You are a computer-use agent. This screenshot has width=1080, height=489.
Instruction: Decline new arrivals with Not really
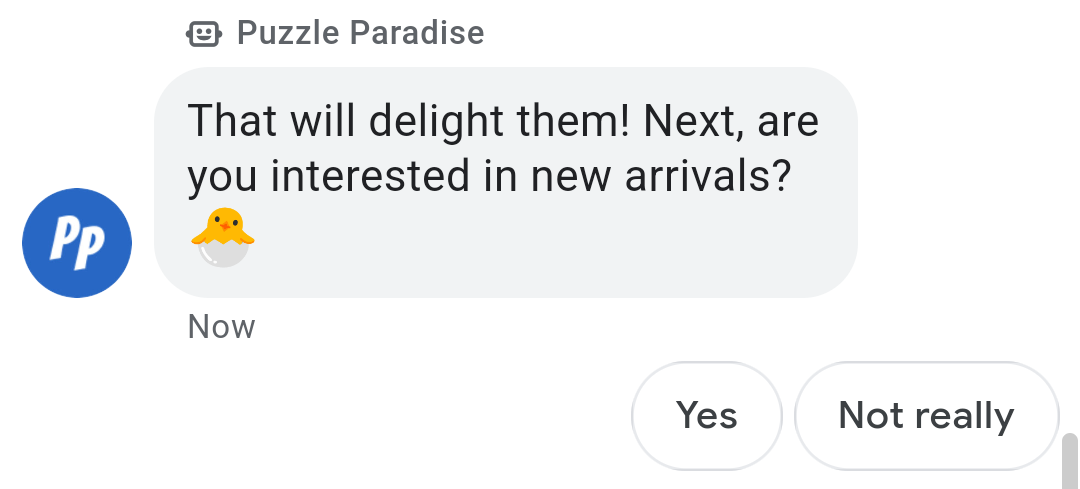click(x=926, y=415)
